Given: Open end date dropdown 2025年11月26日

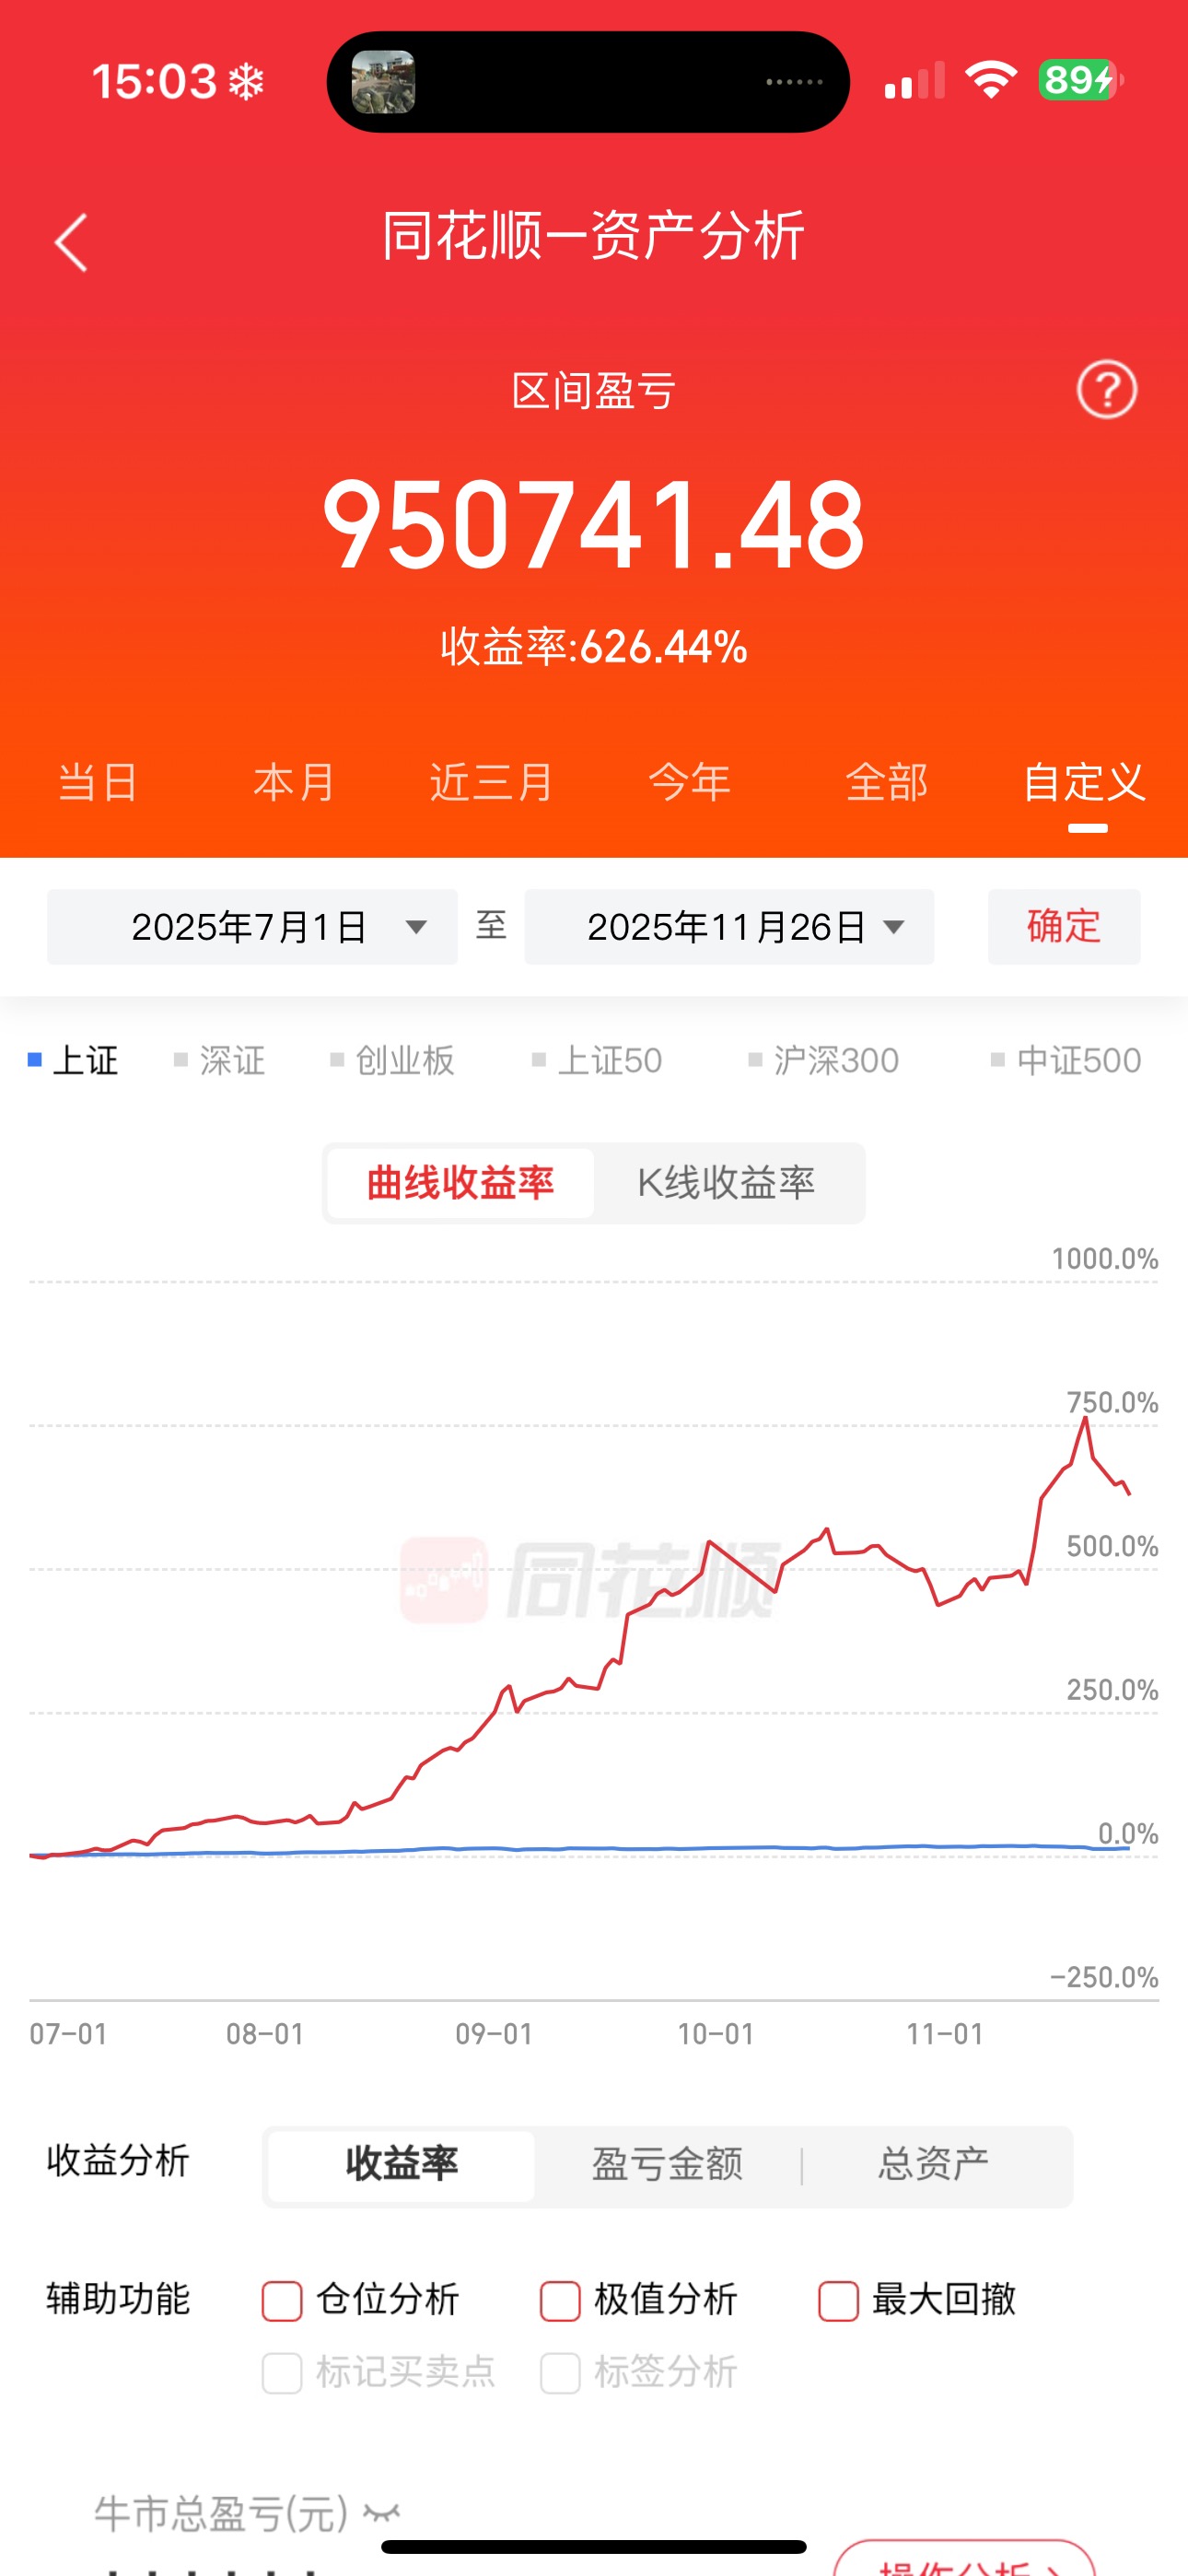Looking at the screenshot, I should pyautogui.click(x=729, y=927).
